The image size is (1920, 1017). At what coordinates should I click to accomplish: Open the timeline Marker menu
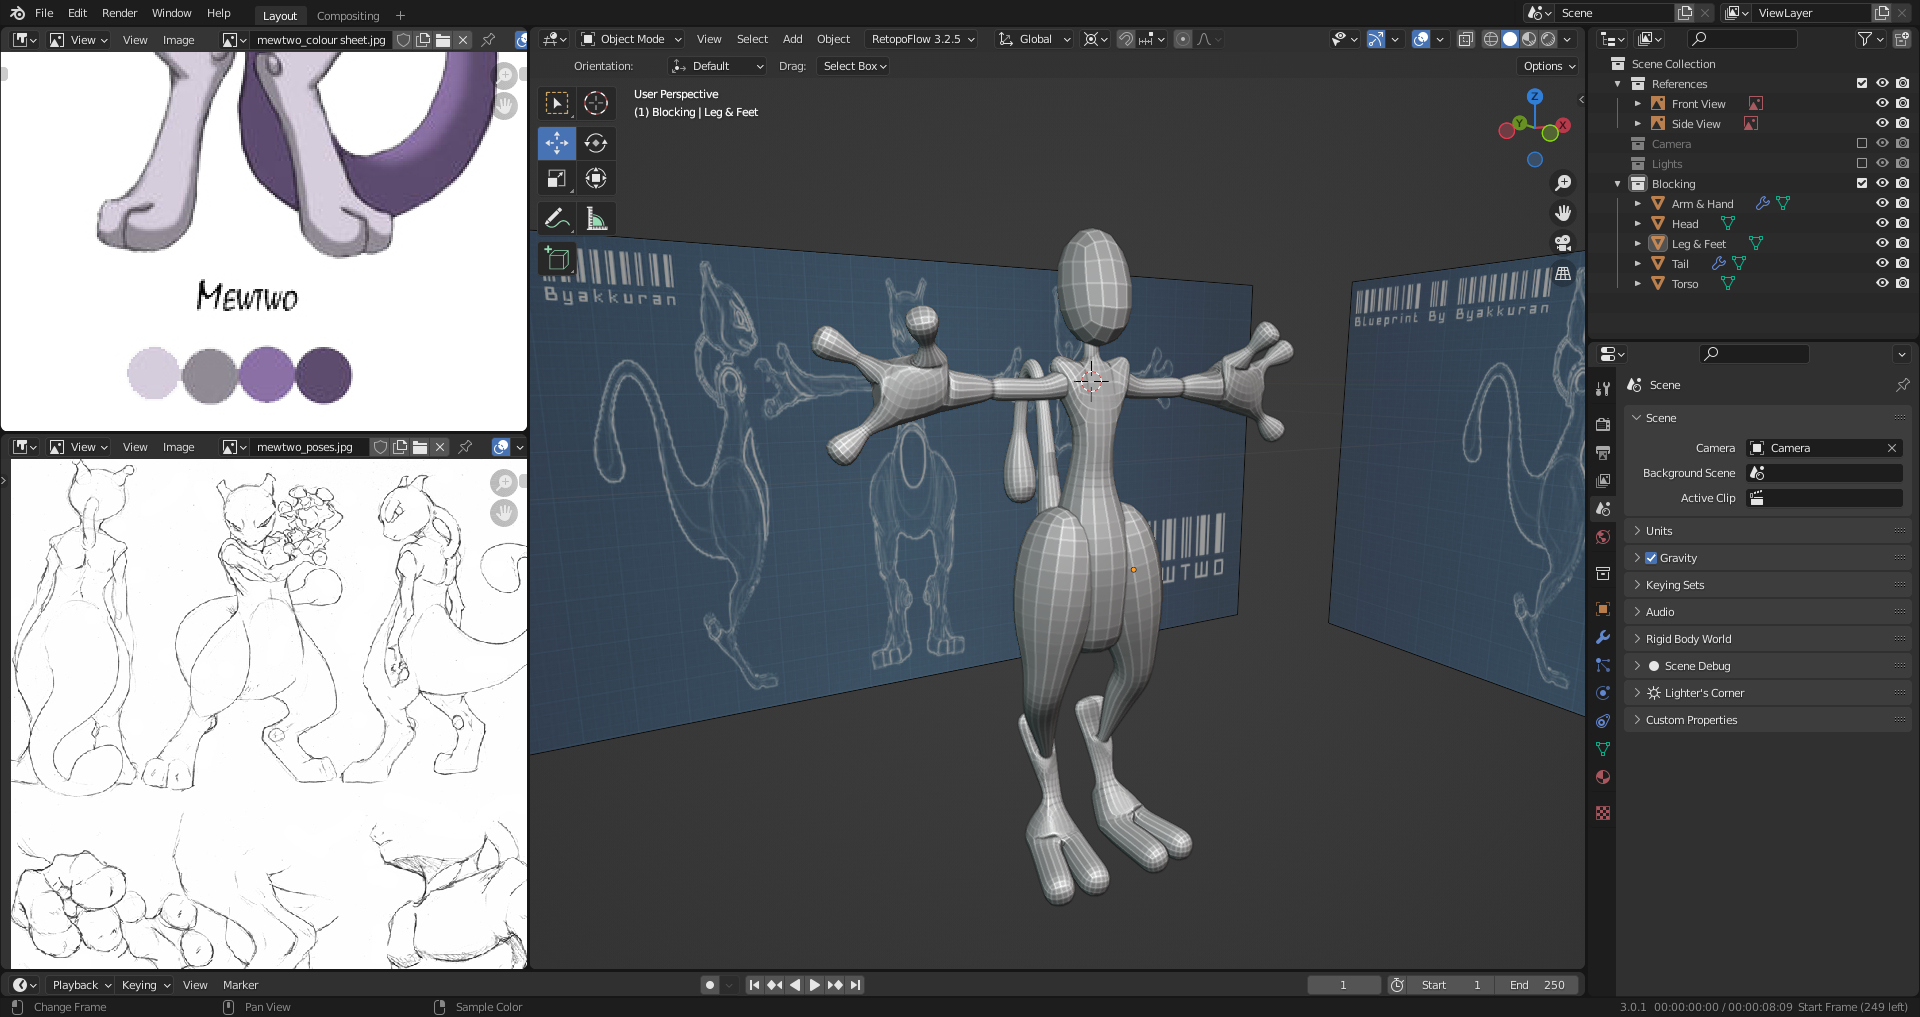click(240, 985)
